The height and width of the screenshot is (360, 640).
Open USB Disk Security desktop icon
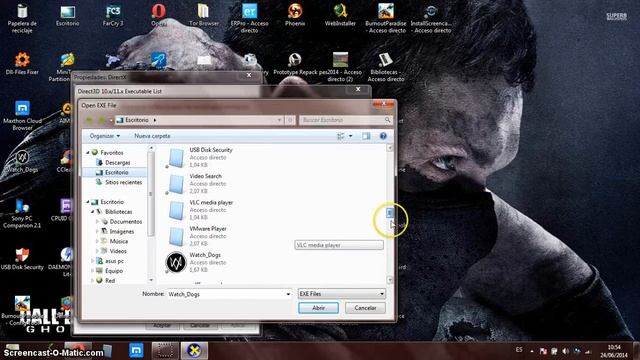coord(22,259)
